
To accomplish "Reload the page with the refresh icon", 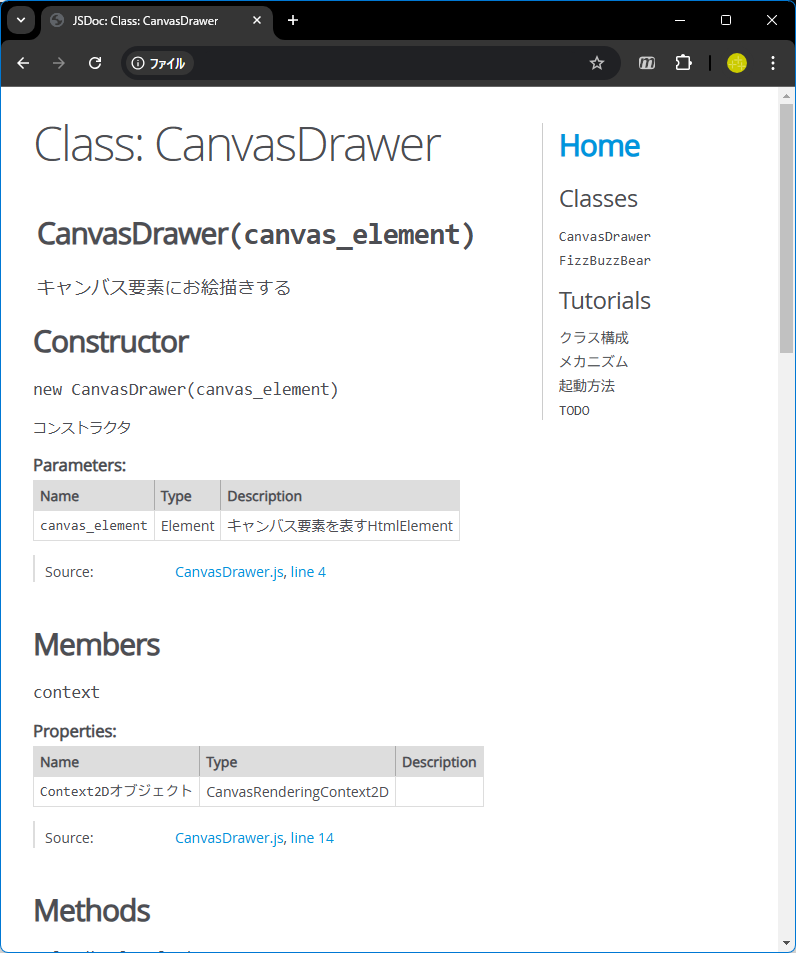I will coord(95,63).
